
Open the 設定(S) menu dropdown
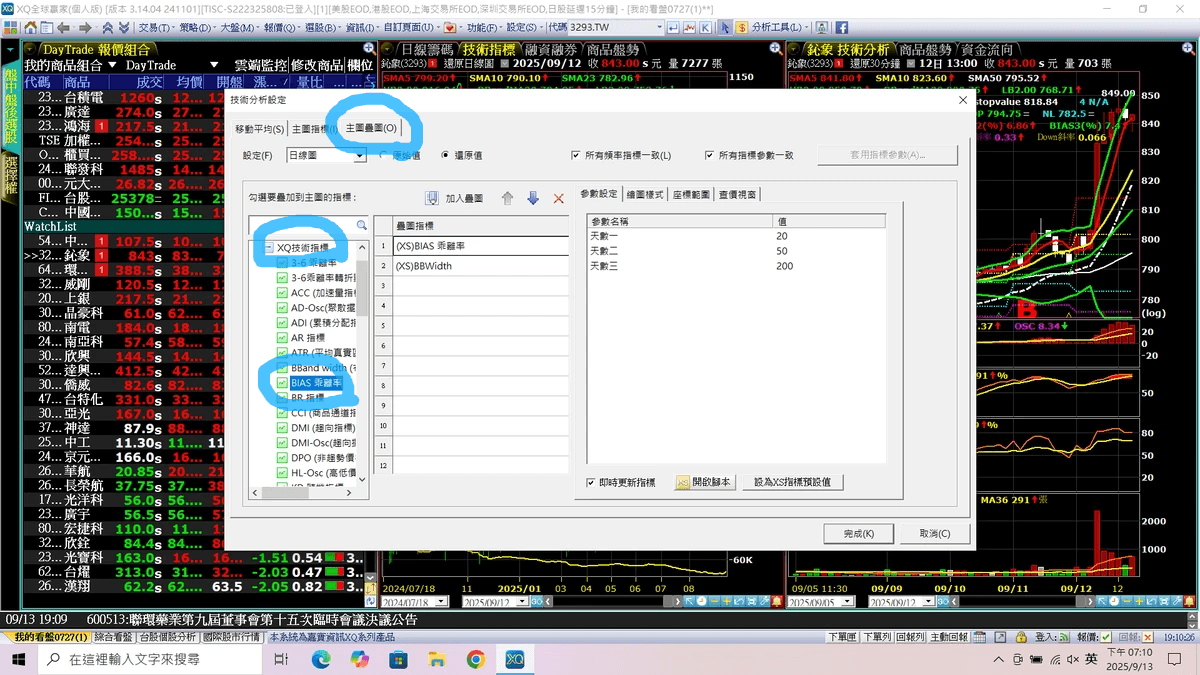pyautogui.click(x=523, y=27)
